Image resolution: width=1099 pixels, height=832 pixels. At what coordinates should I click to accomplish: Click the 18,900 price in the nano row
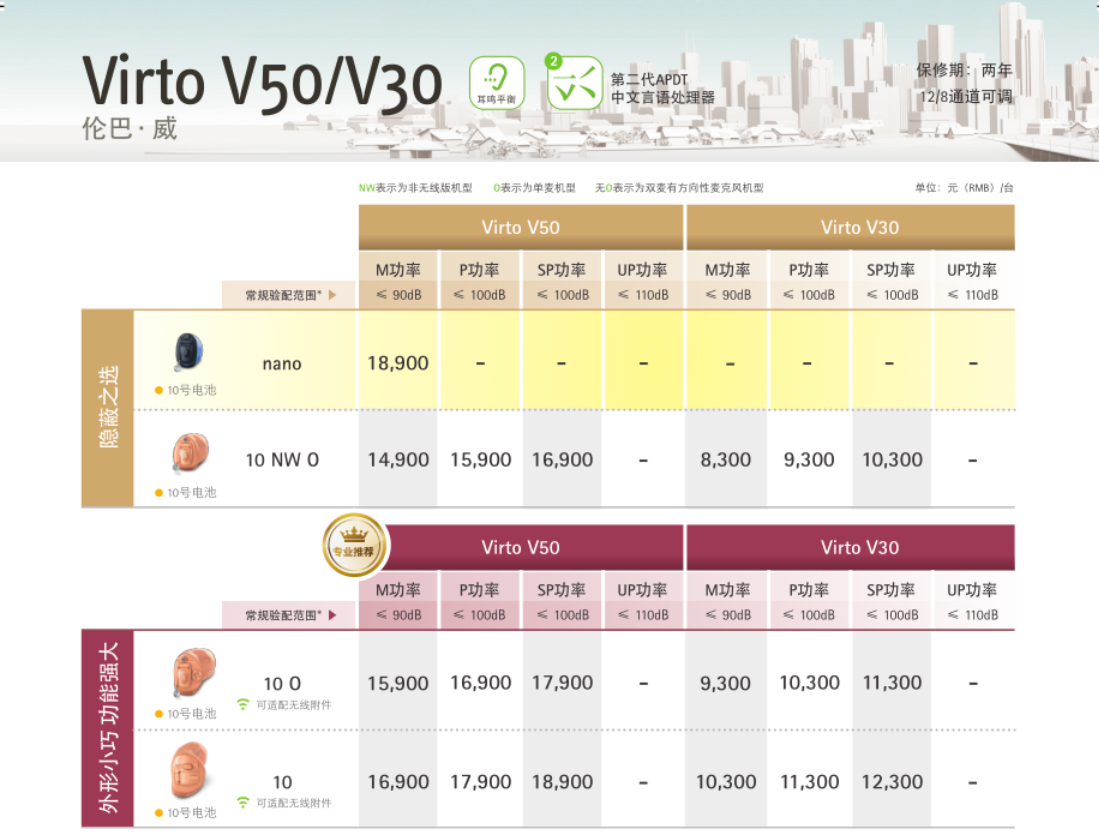pyautogui.click(x=398, y=363)
